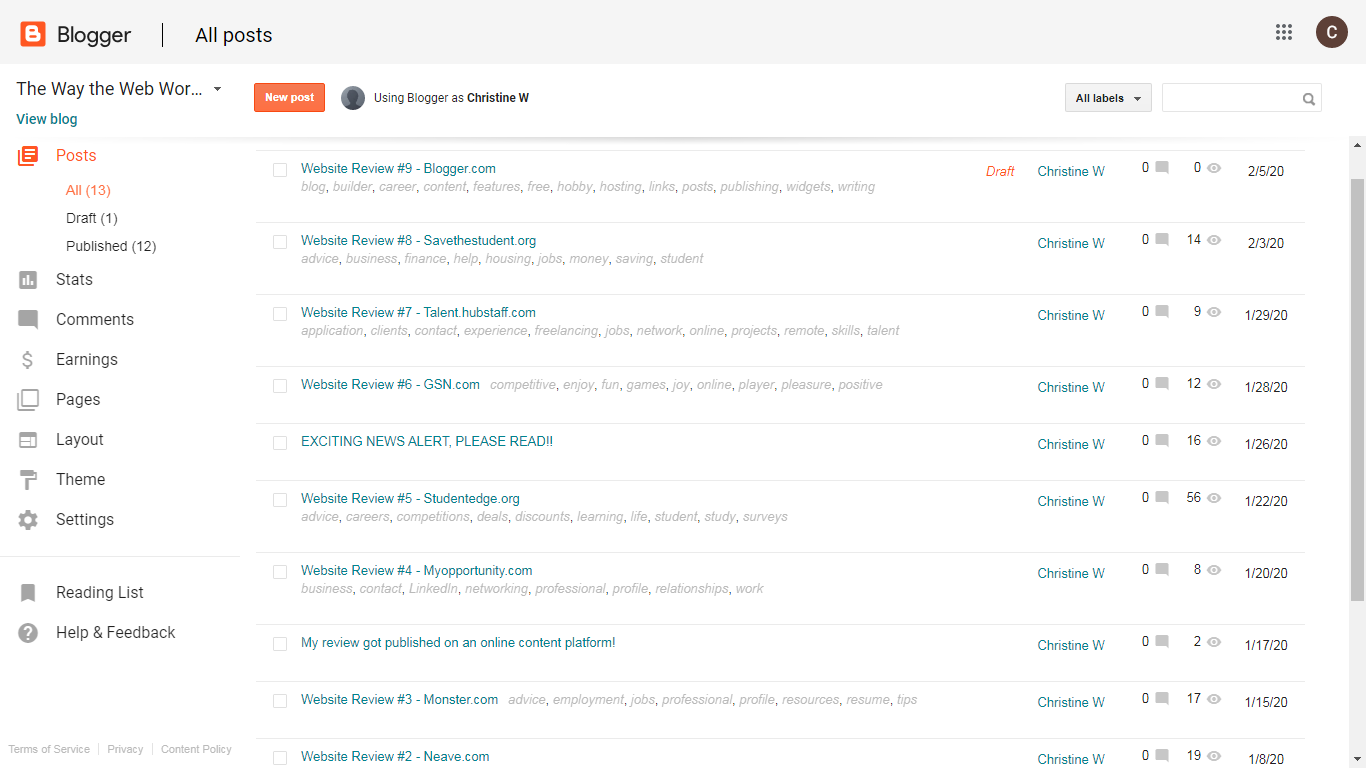Viewport: 1366px width, 768px height.
Task: Click the comment icon in EXCITING NEWS ALERT row
Action: click(x=1162, y=441)
